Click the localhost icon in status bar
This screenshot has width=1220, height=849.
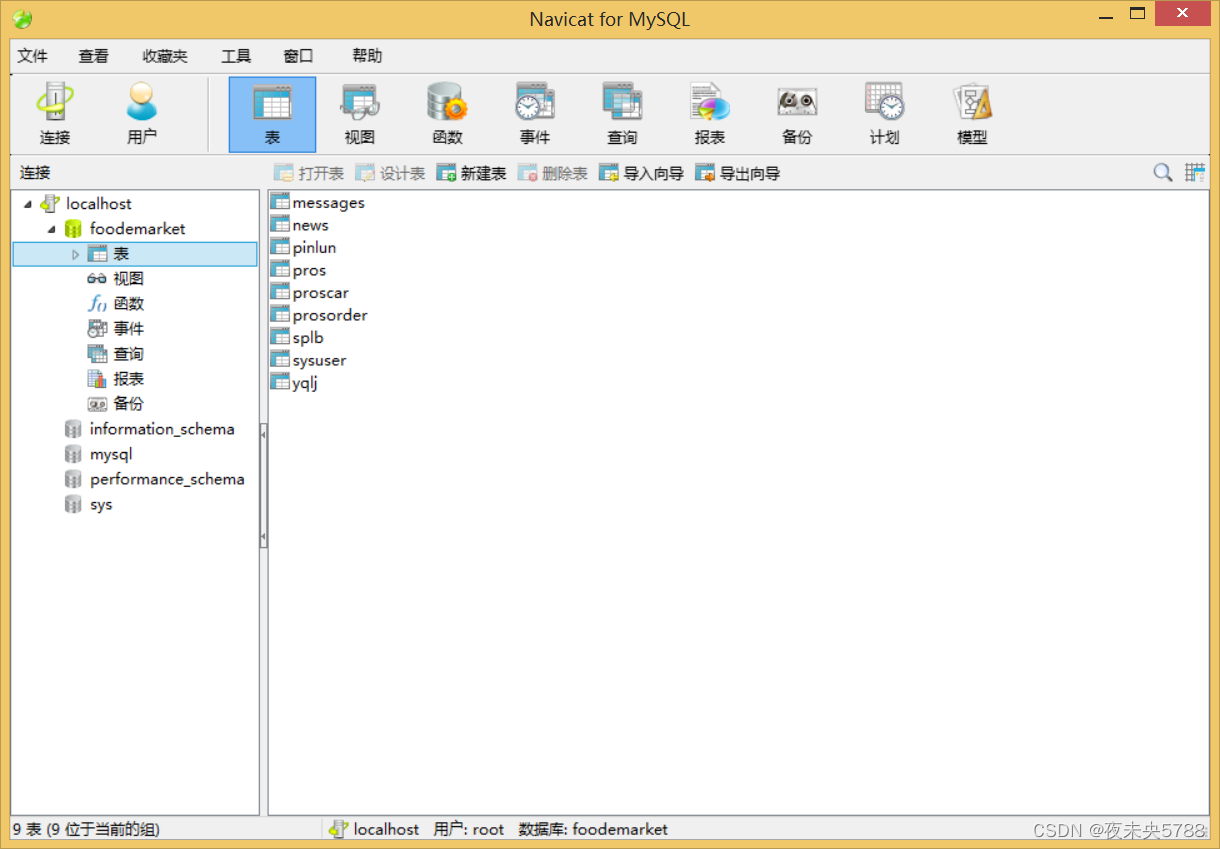338,829
